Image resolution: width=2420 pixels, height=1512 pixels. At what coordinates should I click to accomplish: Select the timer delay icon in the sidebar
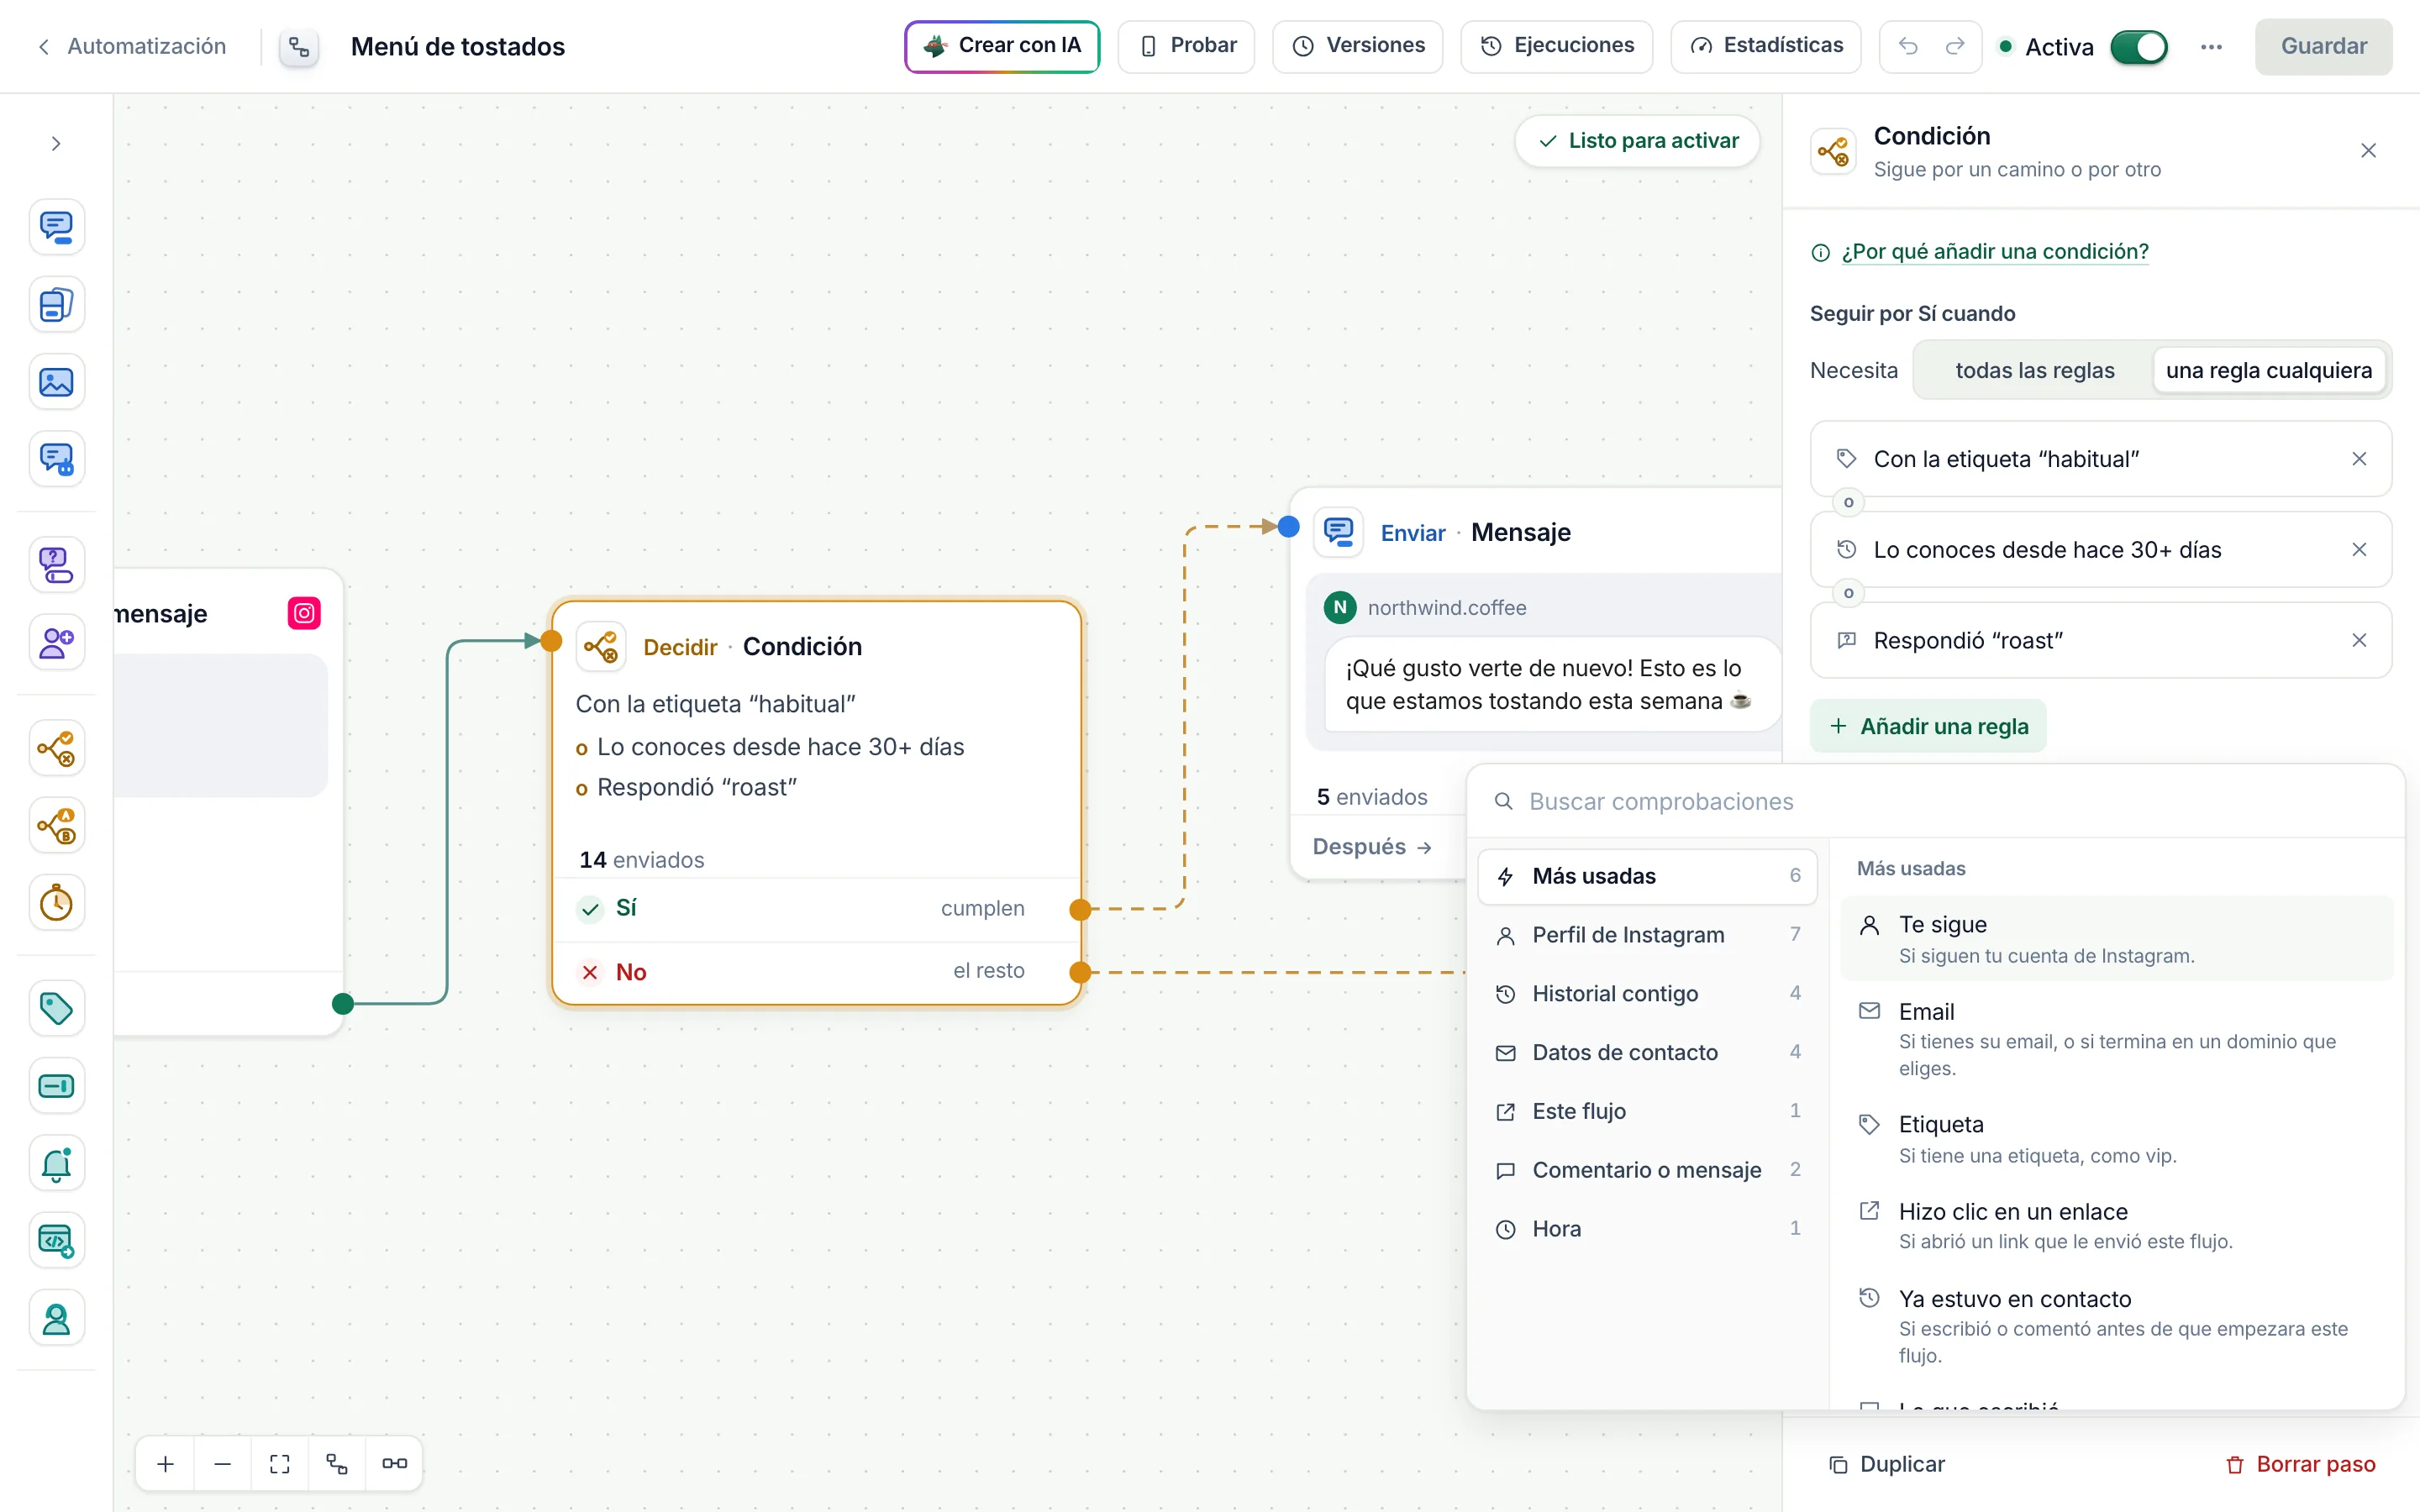pos(56,903)
